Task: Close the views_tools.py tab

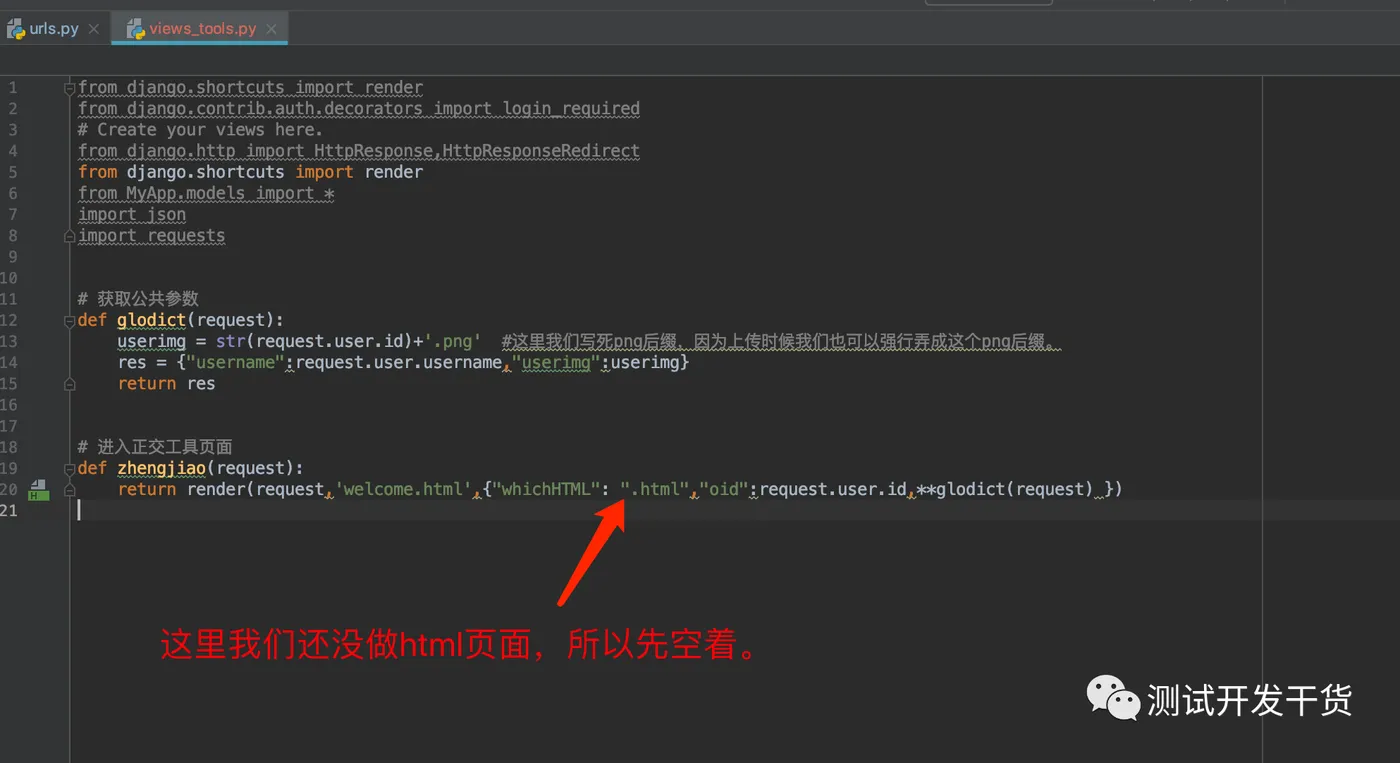Action: click(270, 29)
